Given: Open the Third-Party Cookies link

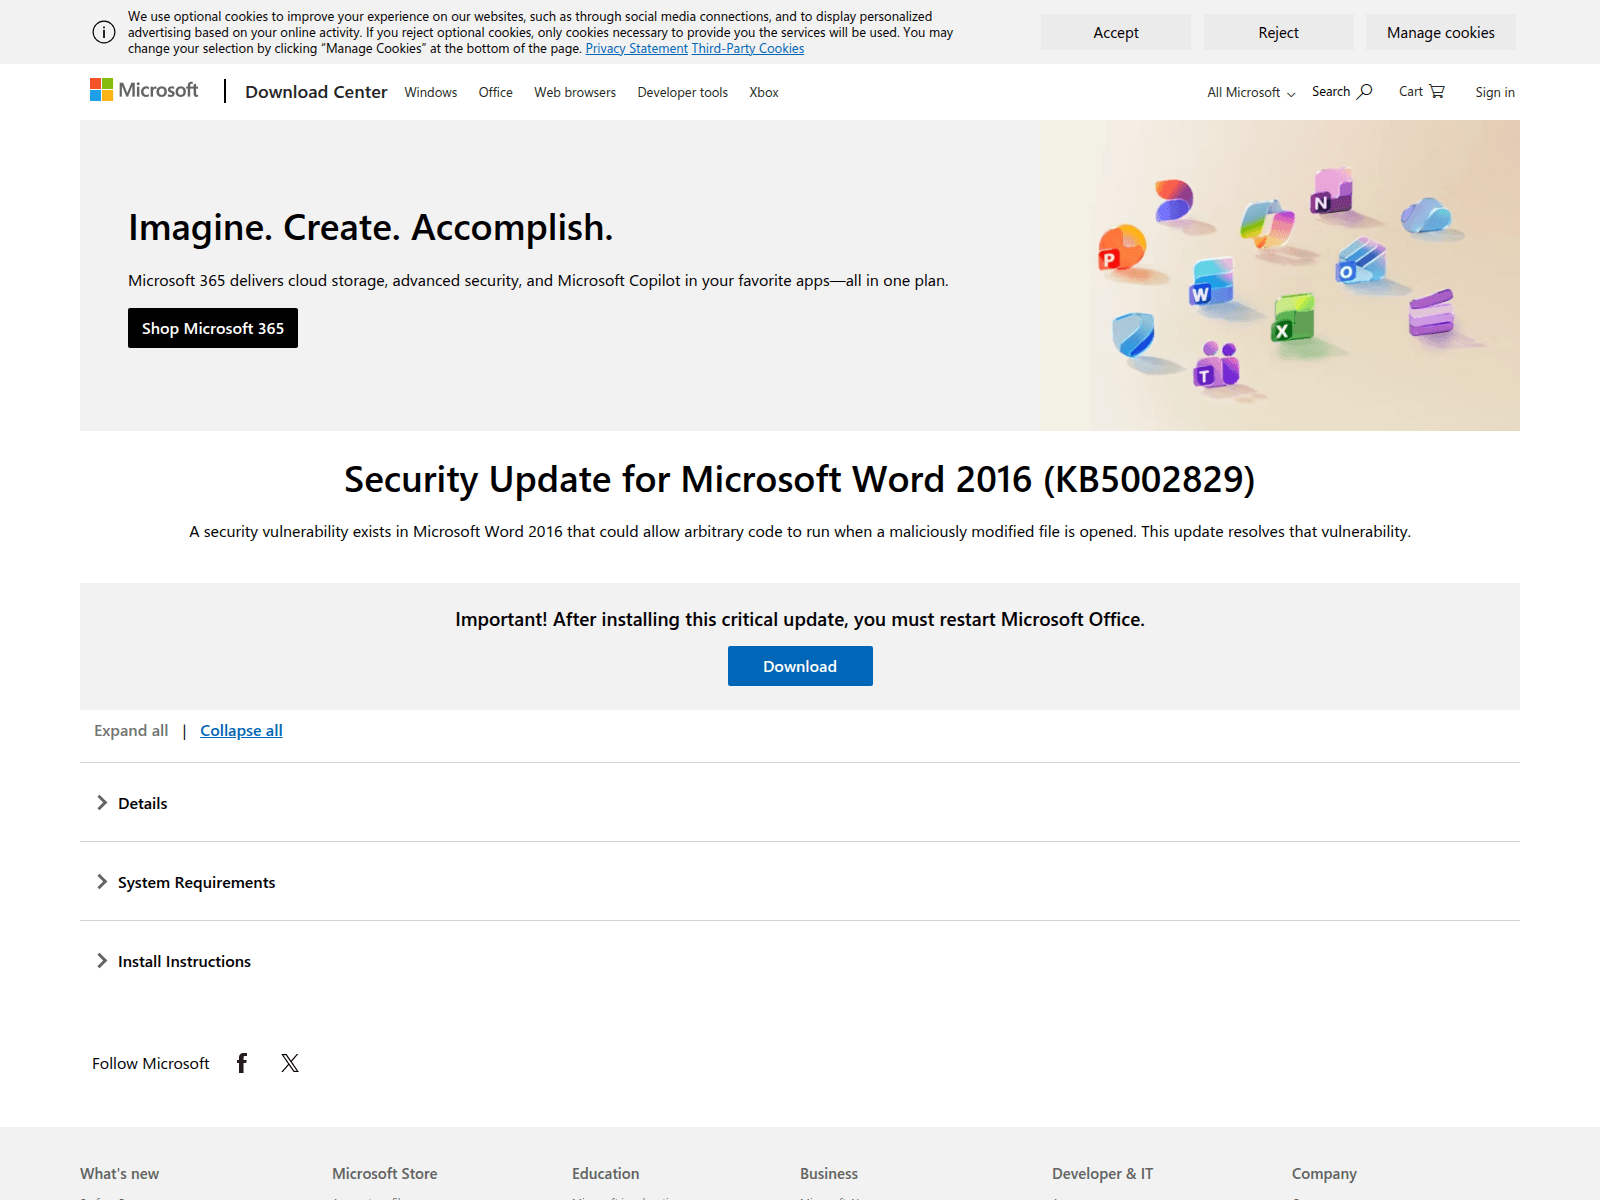Looking at the screenshot, I should click(x=748, y=48).
